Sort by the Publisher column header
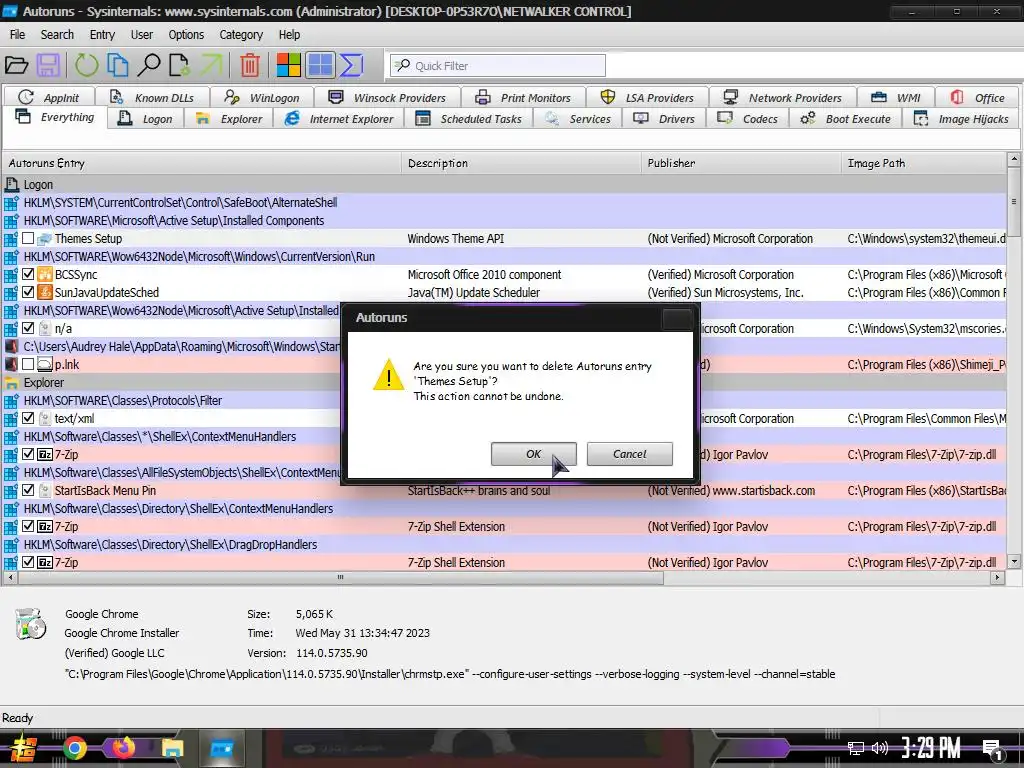Image resolution: width=1024 pixels, height=768 pixels. (x=741, y=163)
